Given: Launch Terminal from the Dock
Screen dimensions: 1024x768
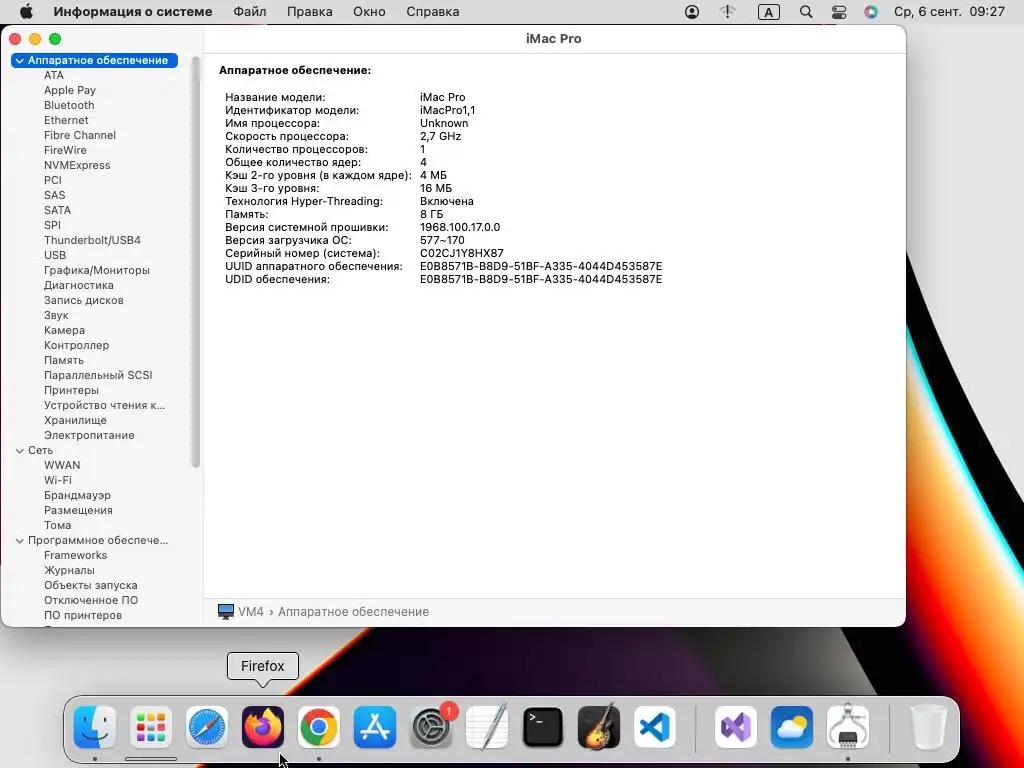Looking at the screenshot, I should click(543, 727).
